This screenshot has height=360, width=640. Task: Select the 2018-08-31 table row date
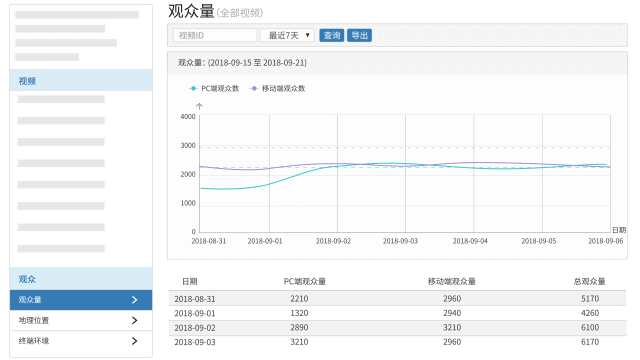[195, 299]
